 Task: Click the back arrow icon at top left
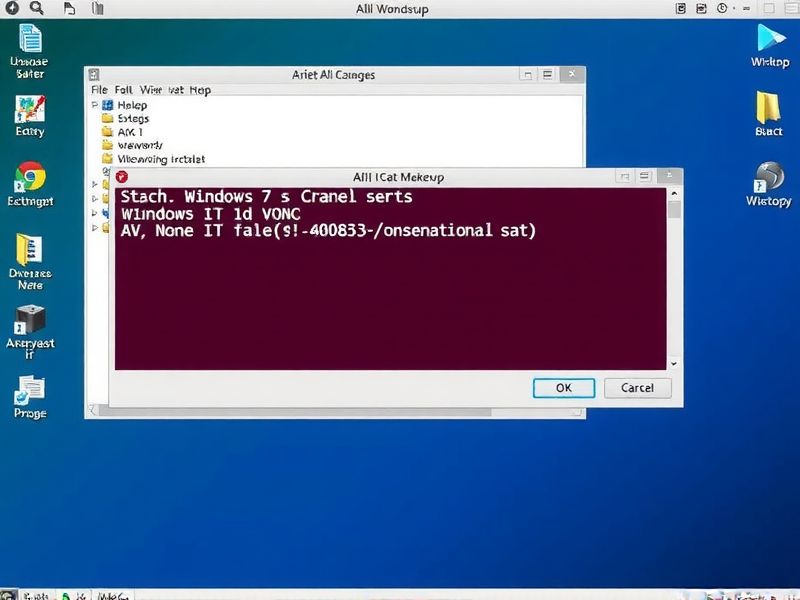click(10, 8)
